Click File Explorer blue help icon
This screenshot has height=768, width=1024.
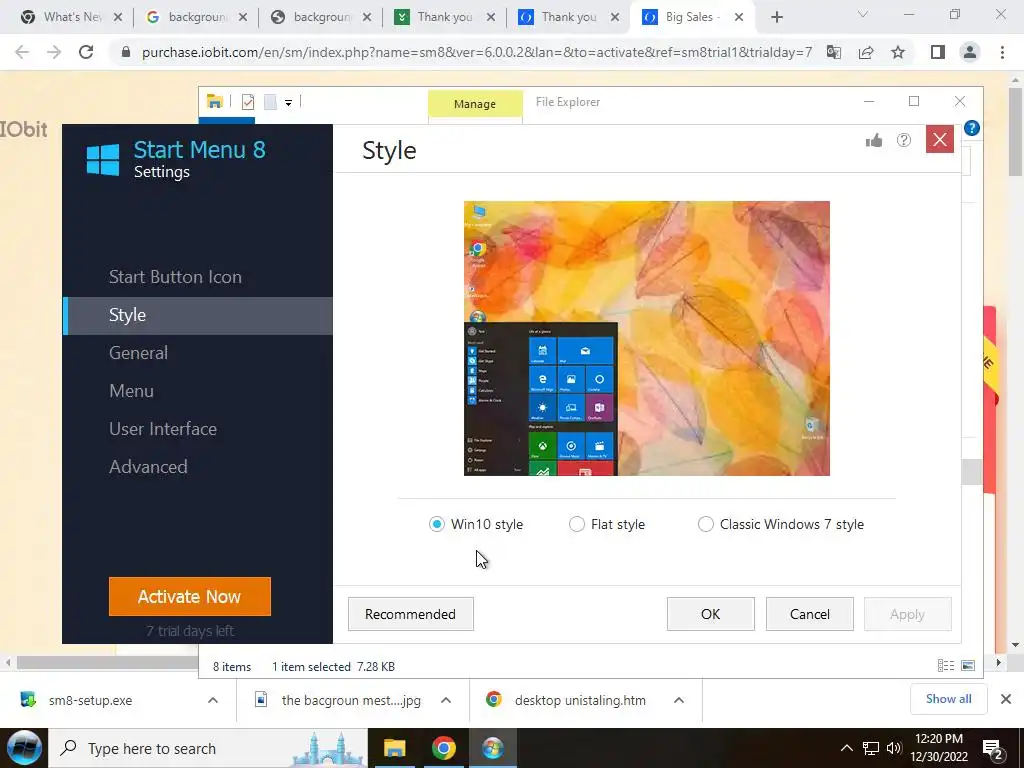[972, 128]
